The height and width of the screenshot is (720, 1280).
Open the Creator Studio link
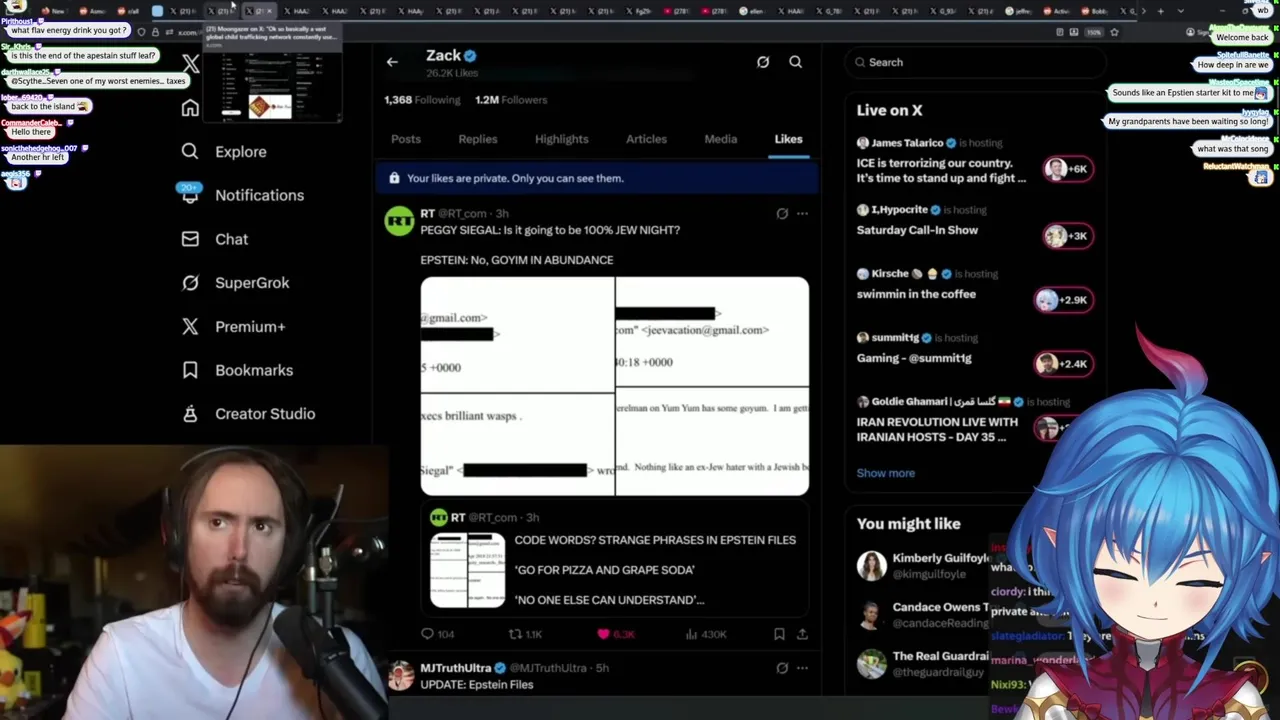(x=265, y=414)
